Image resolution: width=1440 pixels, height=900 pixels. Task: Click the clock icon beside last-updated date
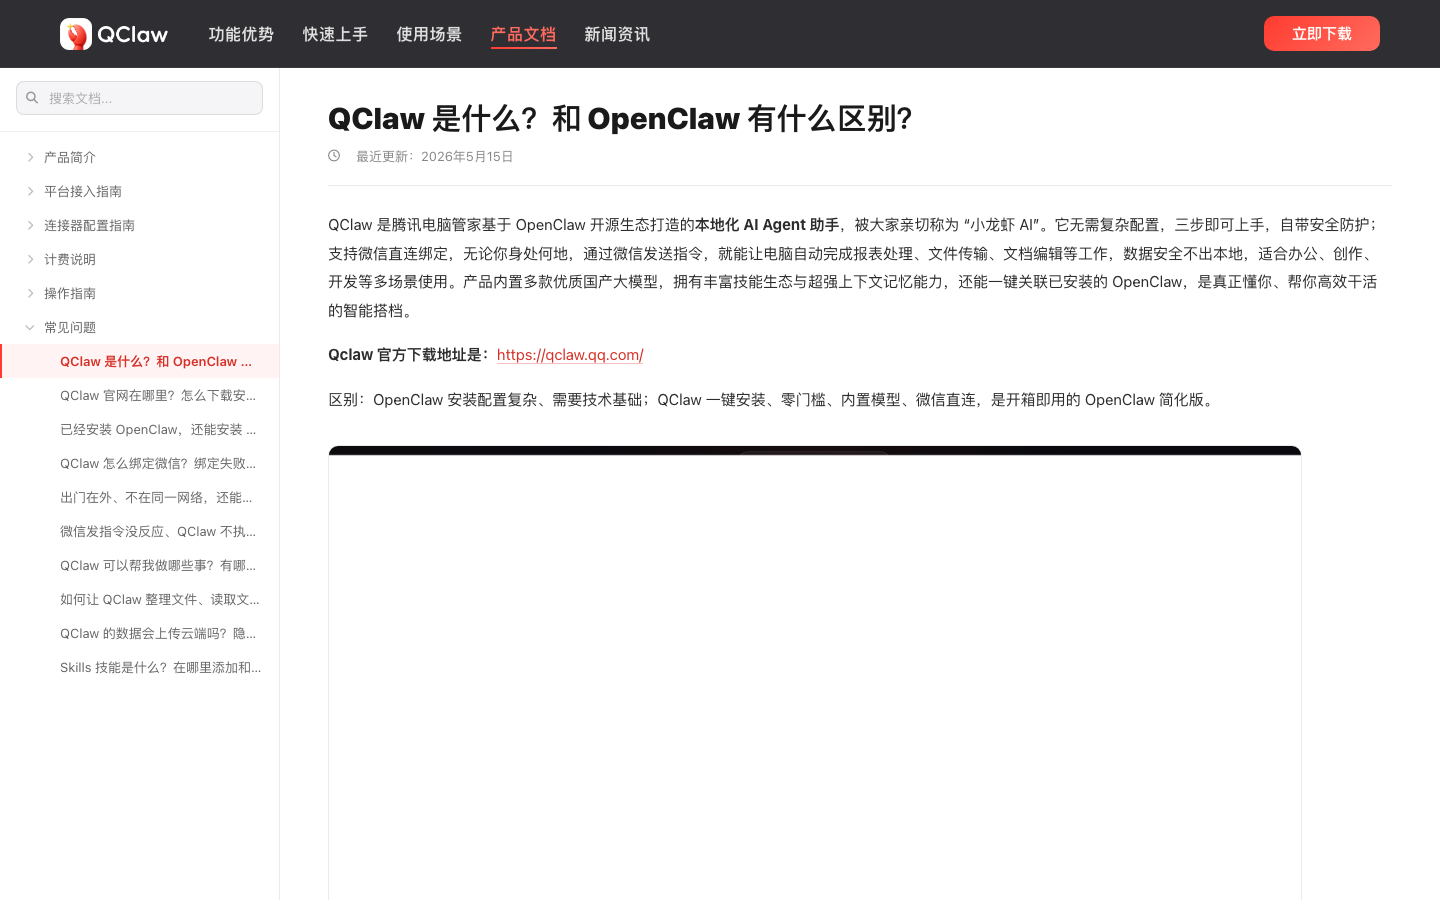(x=334, y=156)
